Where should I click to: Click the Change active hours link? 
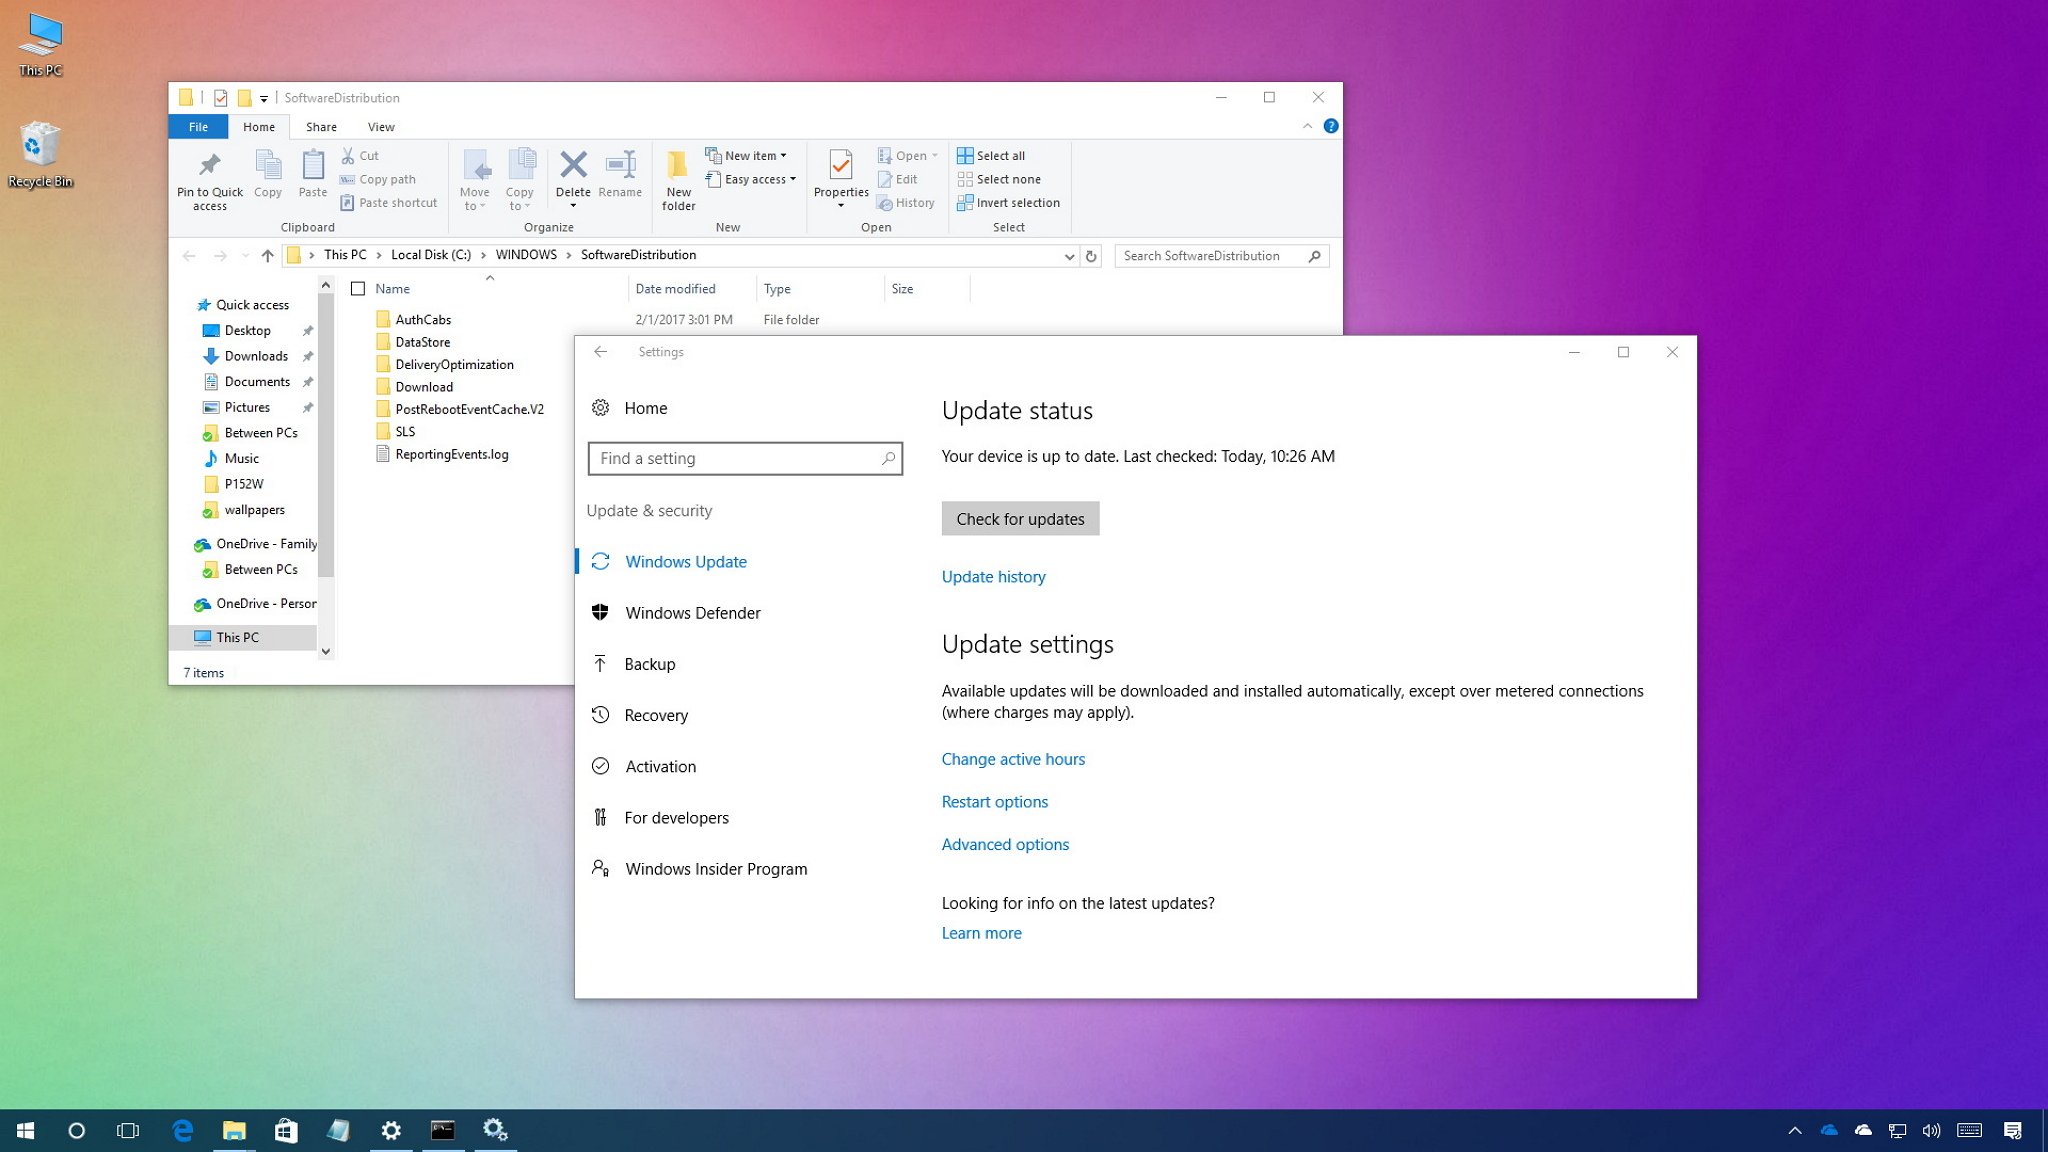1013,758
